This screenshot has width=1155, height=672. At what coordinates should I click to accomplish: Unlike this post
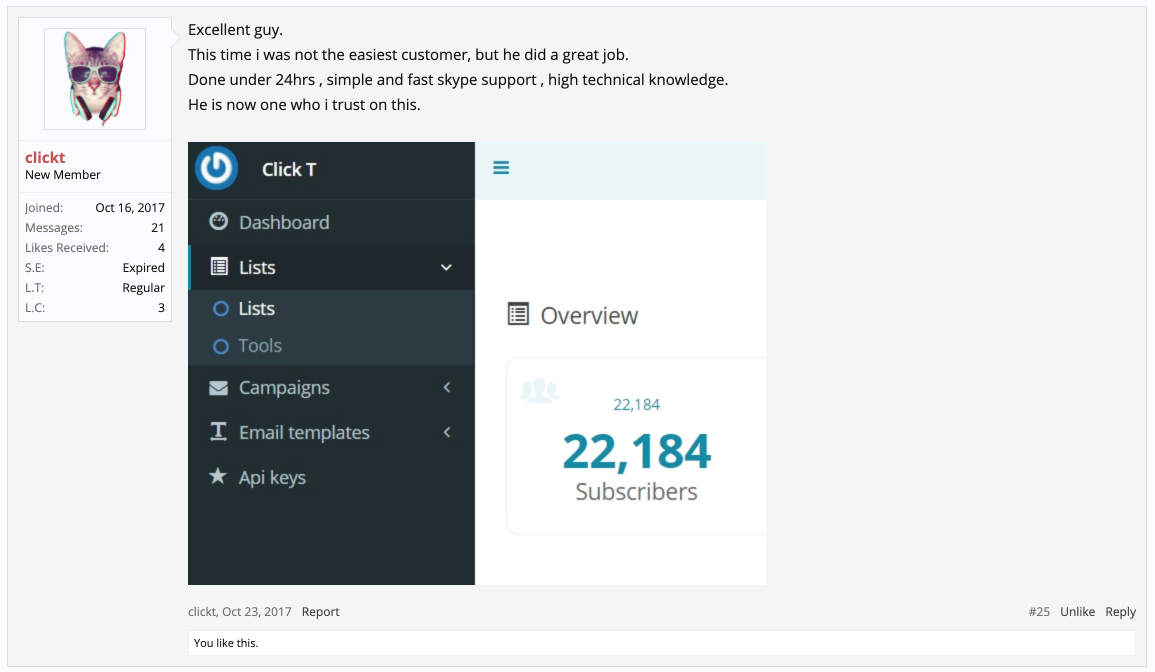point(1078,612)
